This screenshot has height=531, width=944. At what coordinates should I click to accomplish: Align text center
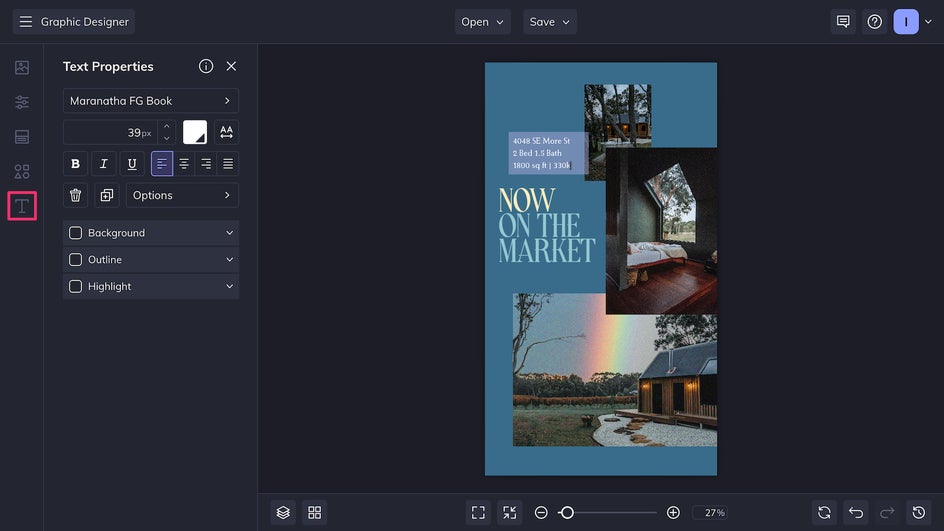click(184, 164)
